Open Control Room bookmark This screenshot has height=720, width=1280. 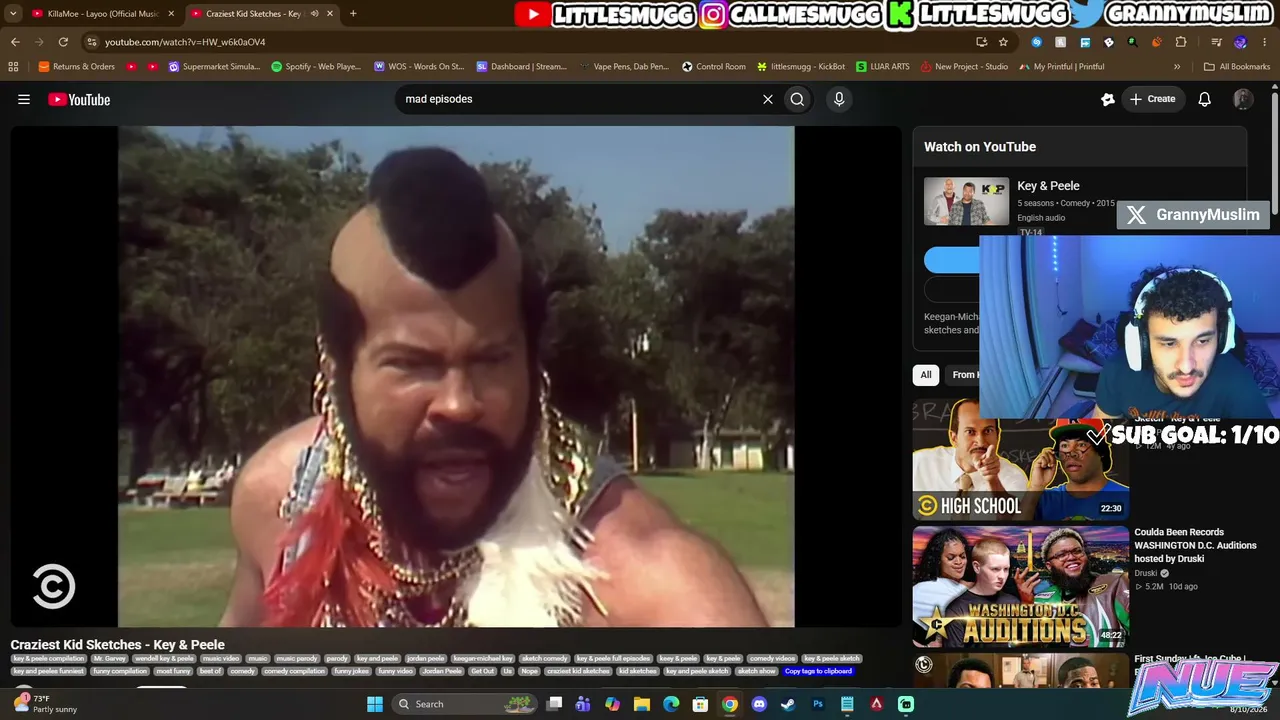pyautogui.click(x=714, y=67)
